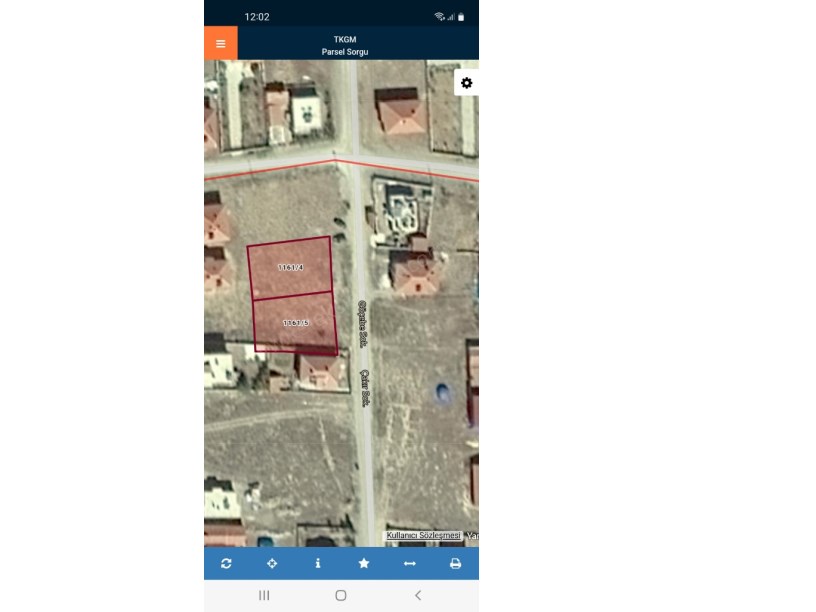This screenshot has width=816, height=612.
Task: Select the measure distance arrow icon
Action: pyautogui.click(x=409, y=564)
